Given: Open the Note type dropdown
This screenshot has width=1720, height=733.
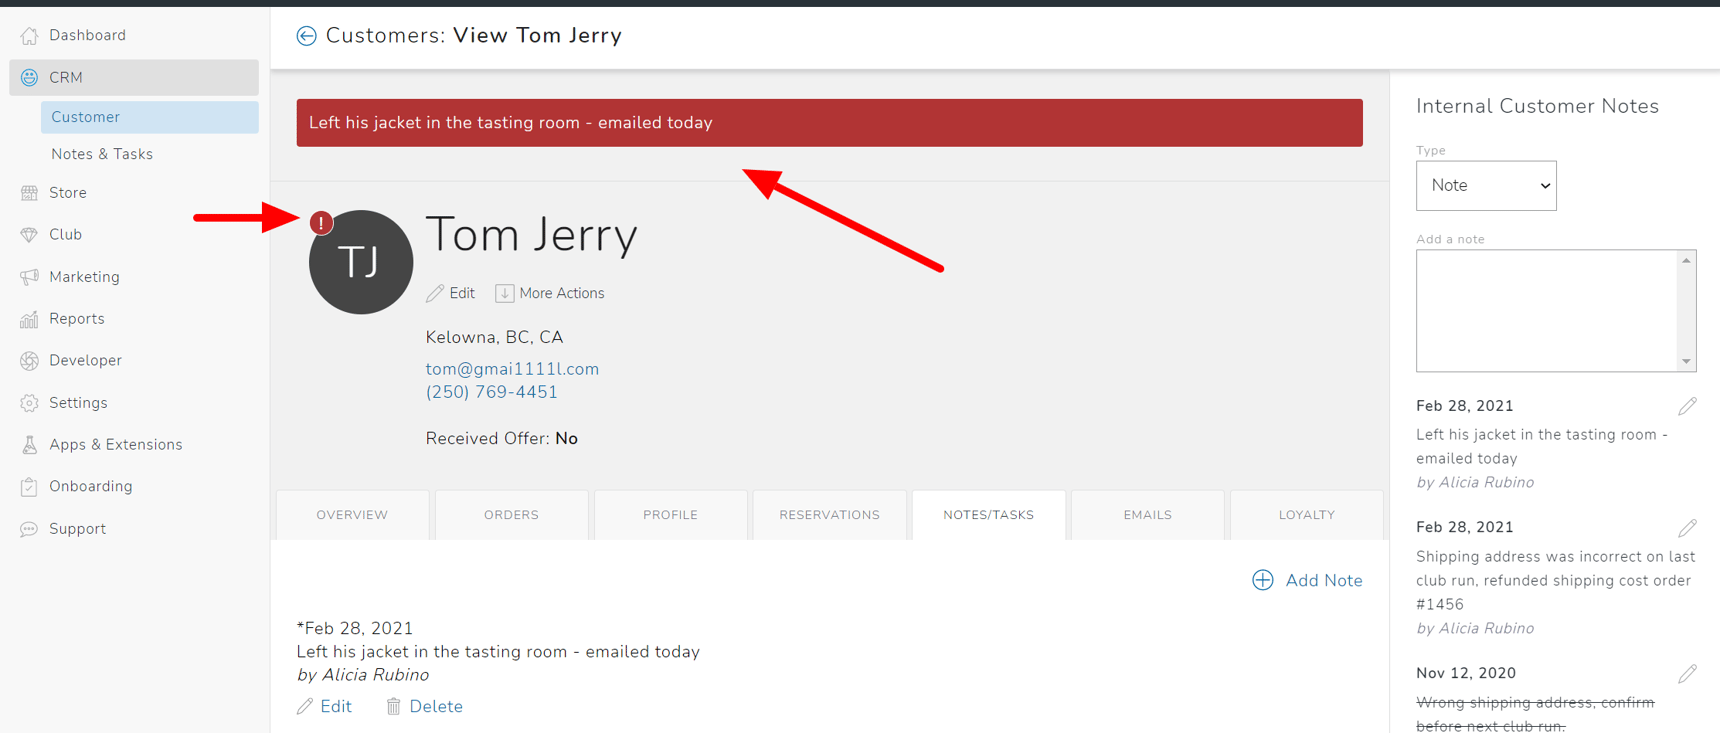Looking at the screenshot, I should coord(1486,186).
